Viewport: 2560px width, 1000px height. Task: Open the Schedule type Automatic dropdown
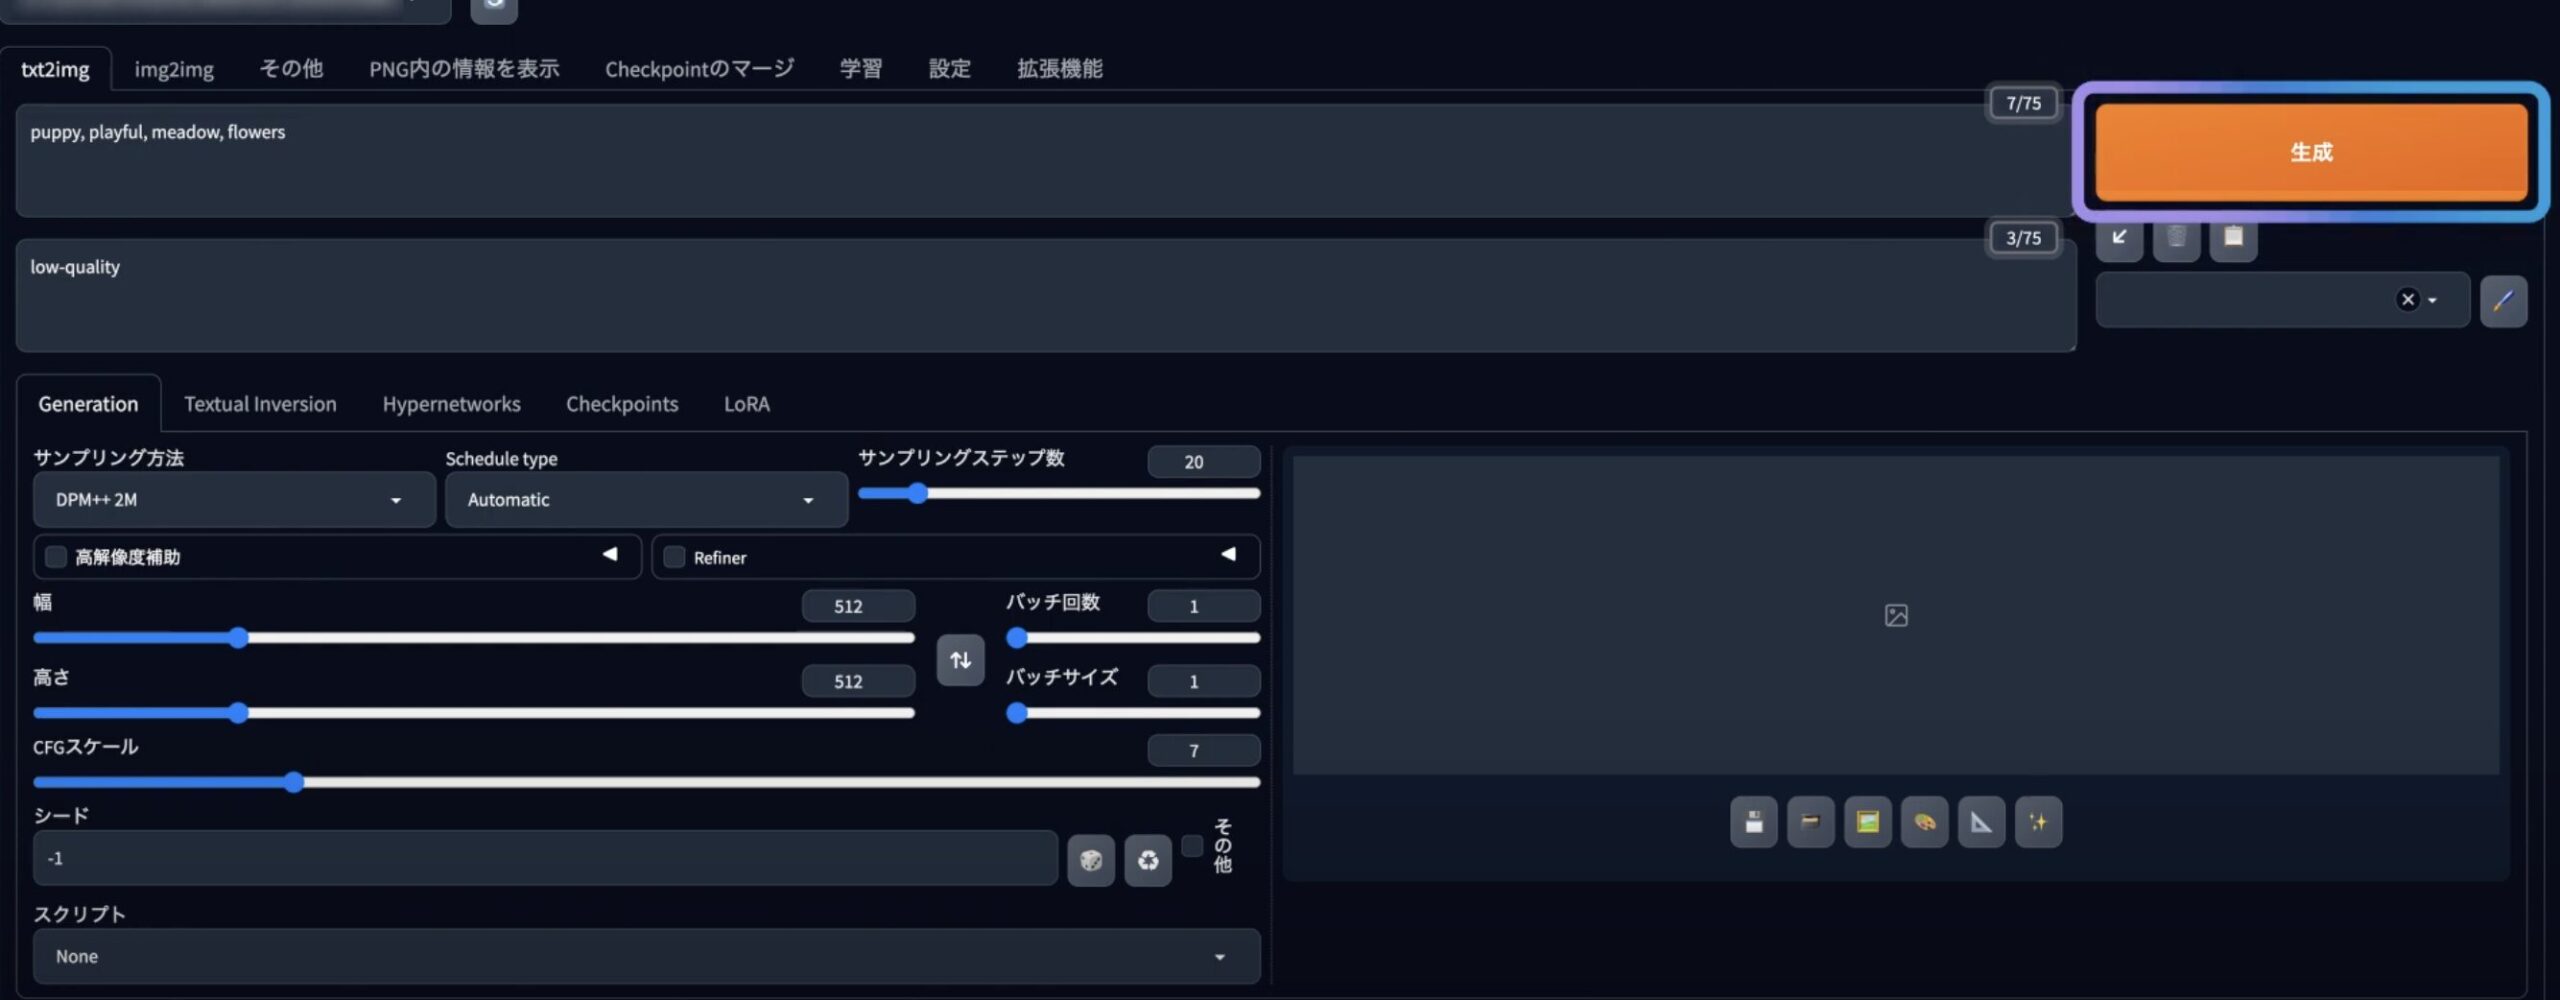pos(646,500)
